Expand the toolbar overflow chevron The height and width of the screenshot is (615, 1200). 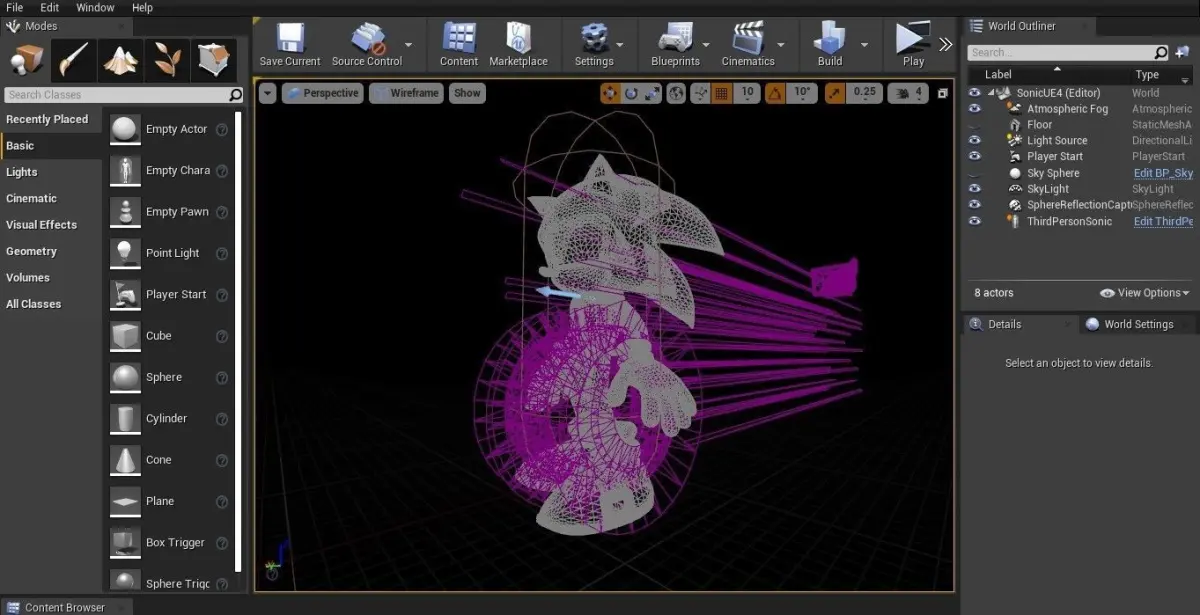[x=945, y=44]
